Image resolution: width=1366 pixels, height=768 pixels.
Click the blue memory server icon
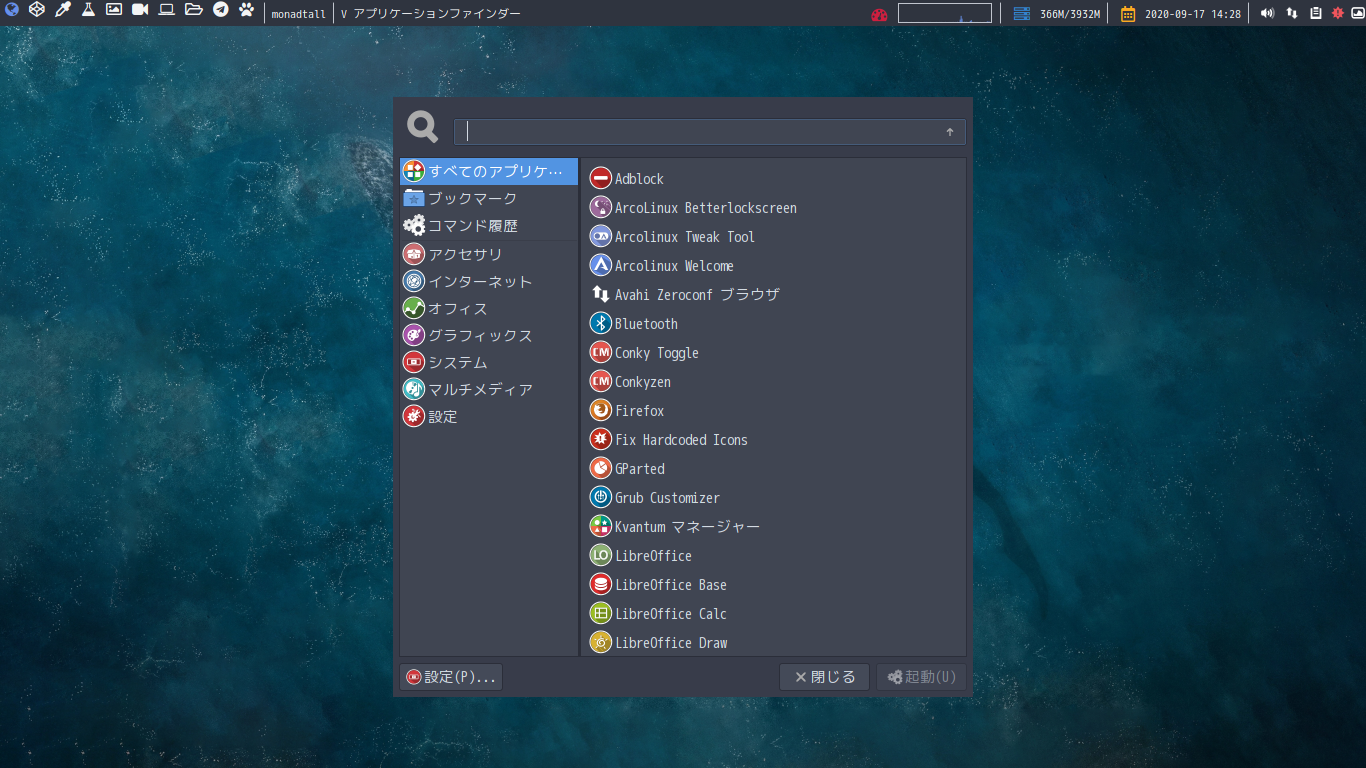[1021, 14]
